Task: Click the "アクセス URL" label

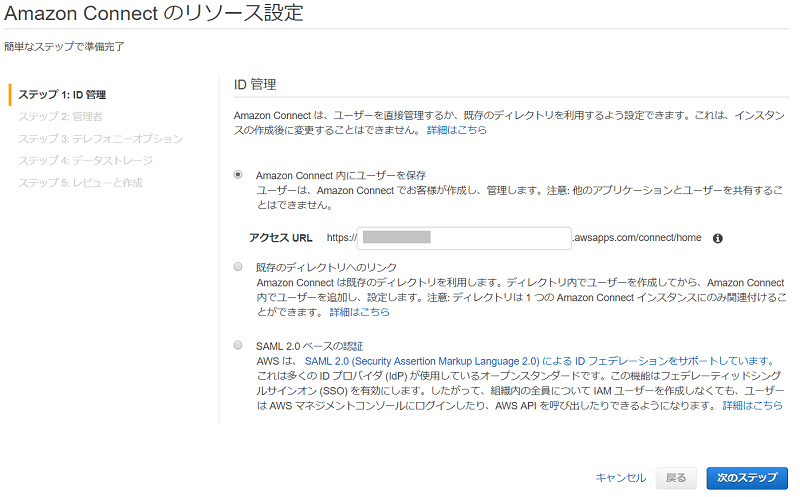Action: click(x=281, y=238)
